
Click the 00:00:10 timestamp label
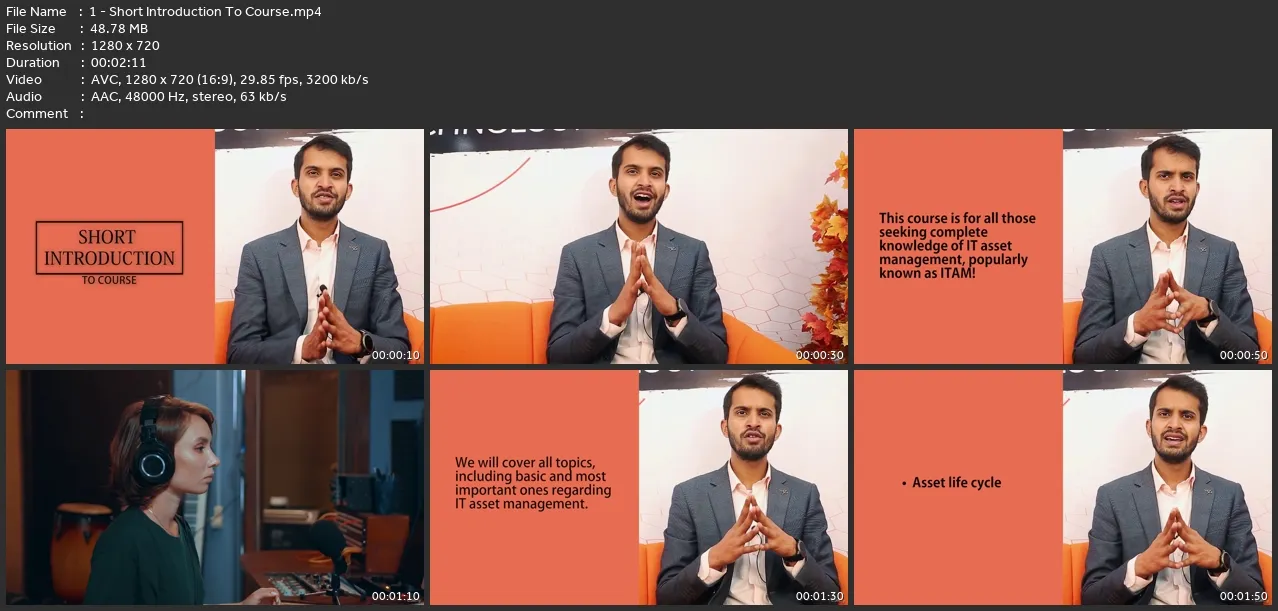tap(396, 355)
